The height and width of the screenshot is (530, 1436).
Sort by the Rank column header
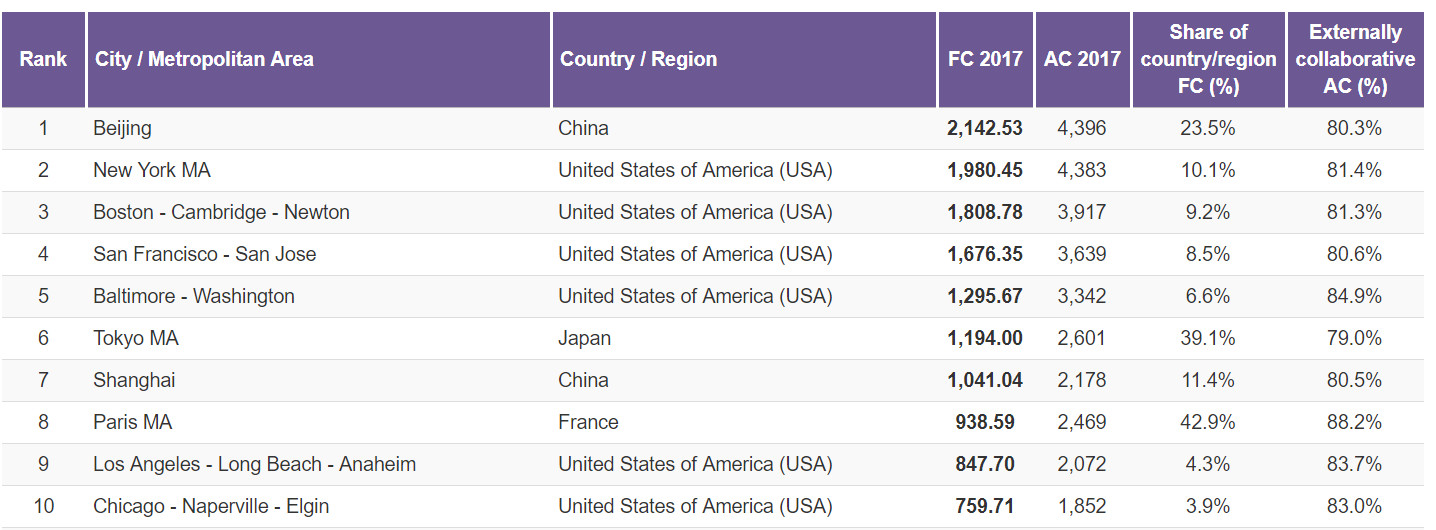tap(43, 59)
